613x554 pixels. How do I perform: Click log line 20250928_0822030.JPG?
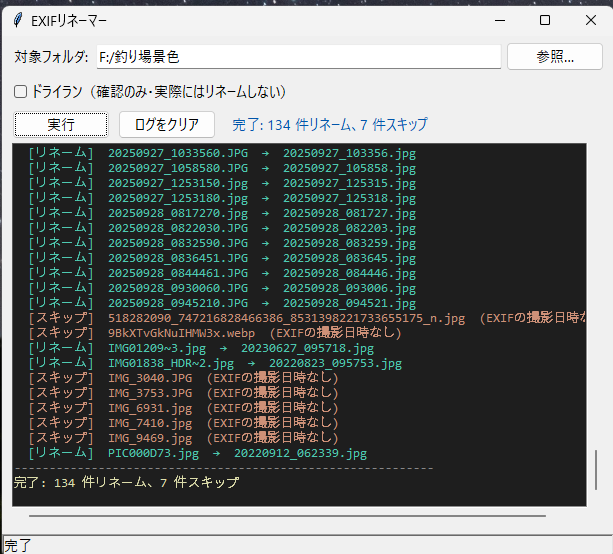222,228
